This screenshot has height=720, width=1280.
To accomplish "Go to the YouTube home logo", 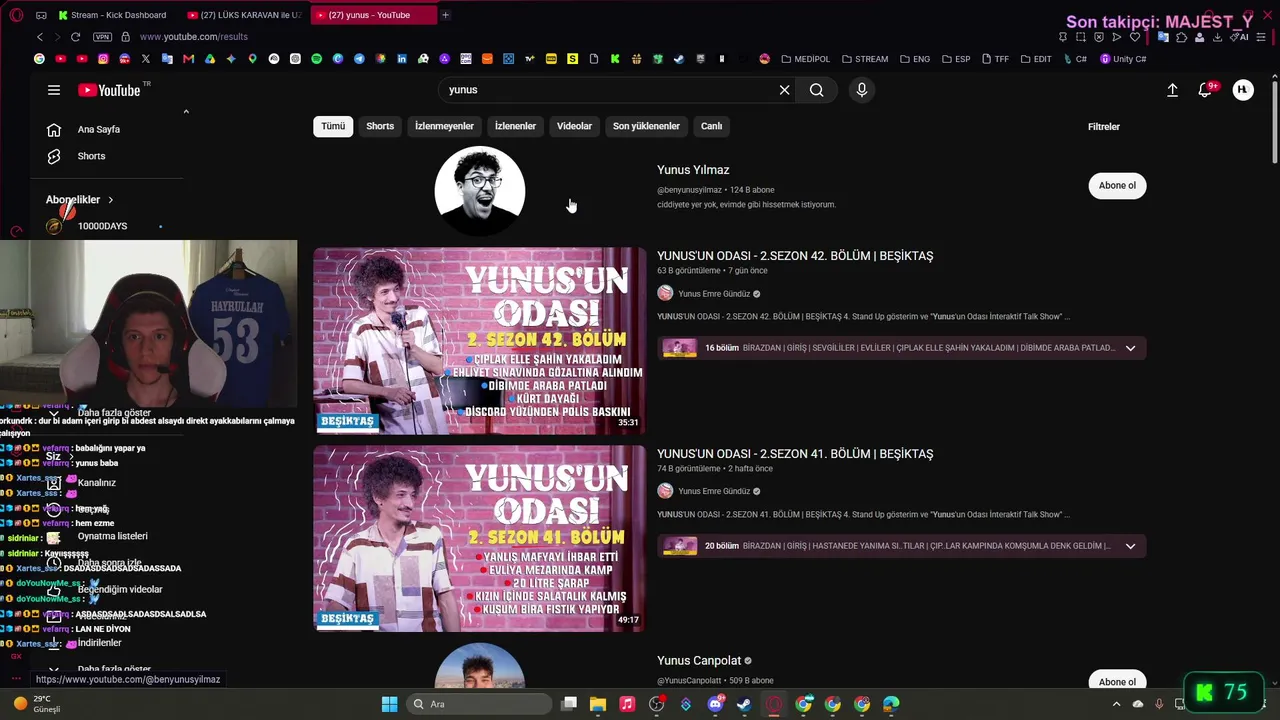I will point(109,90).
